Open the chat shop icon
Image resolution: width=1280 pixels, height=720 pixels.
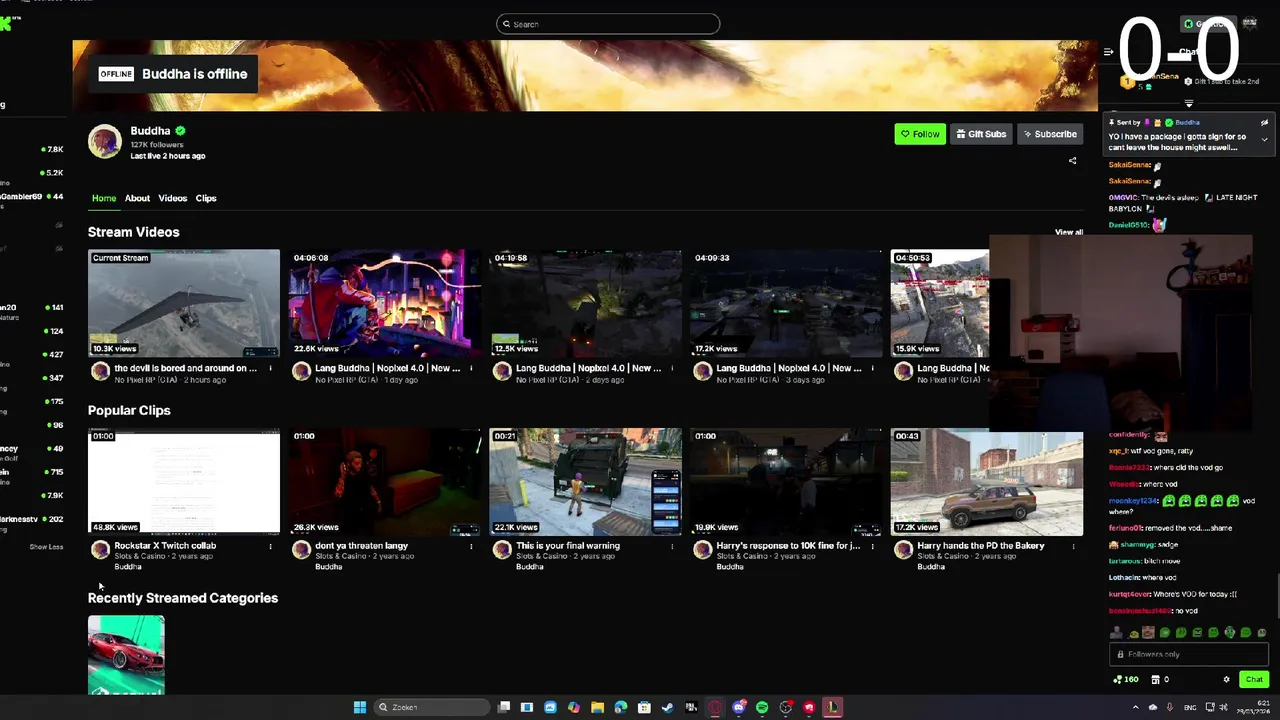pos(1156,680)
